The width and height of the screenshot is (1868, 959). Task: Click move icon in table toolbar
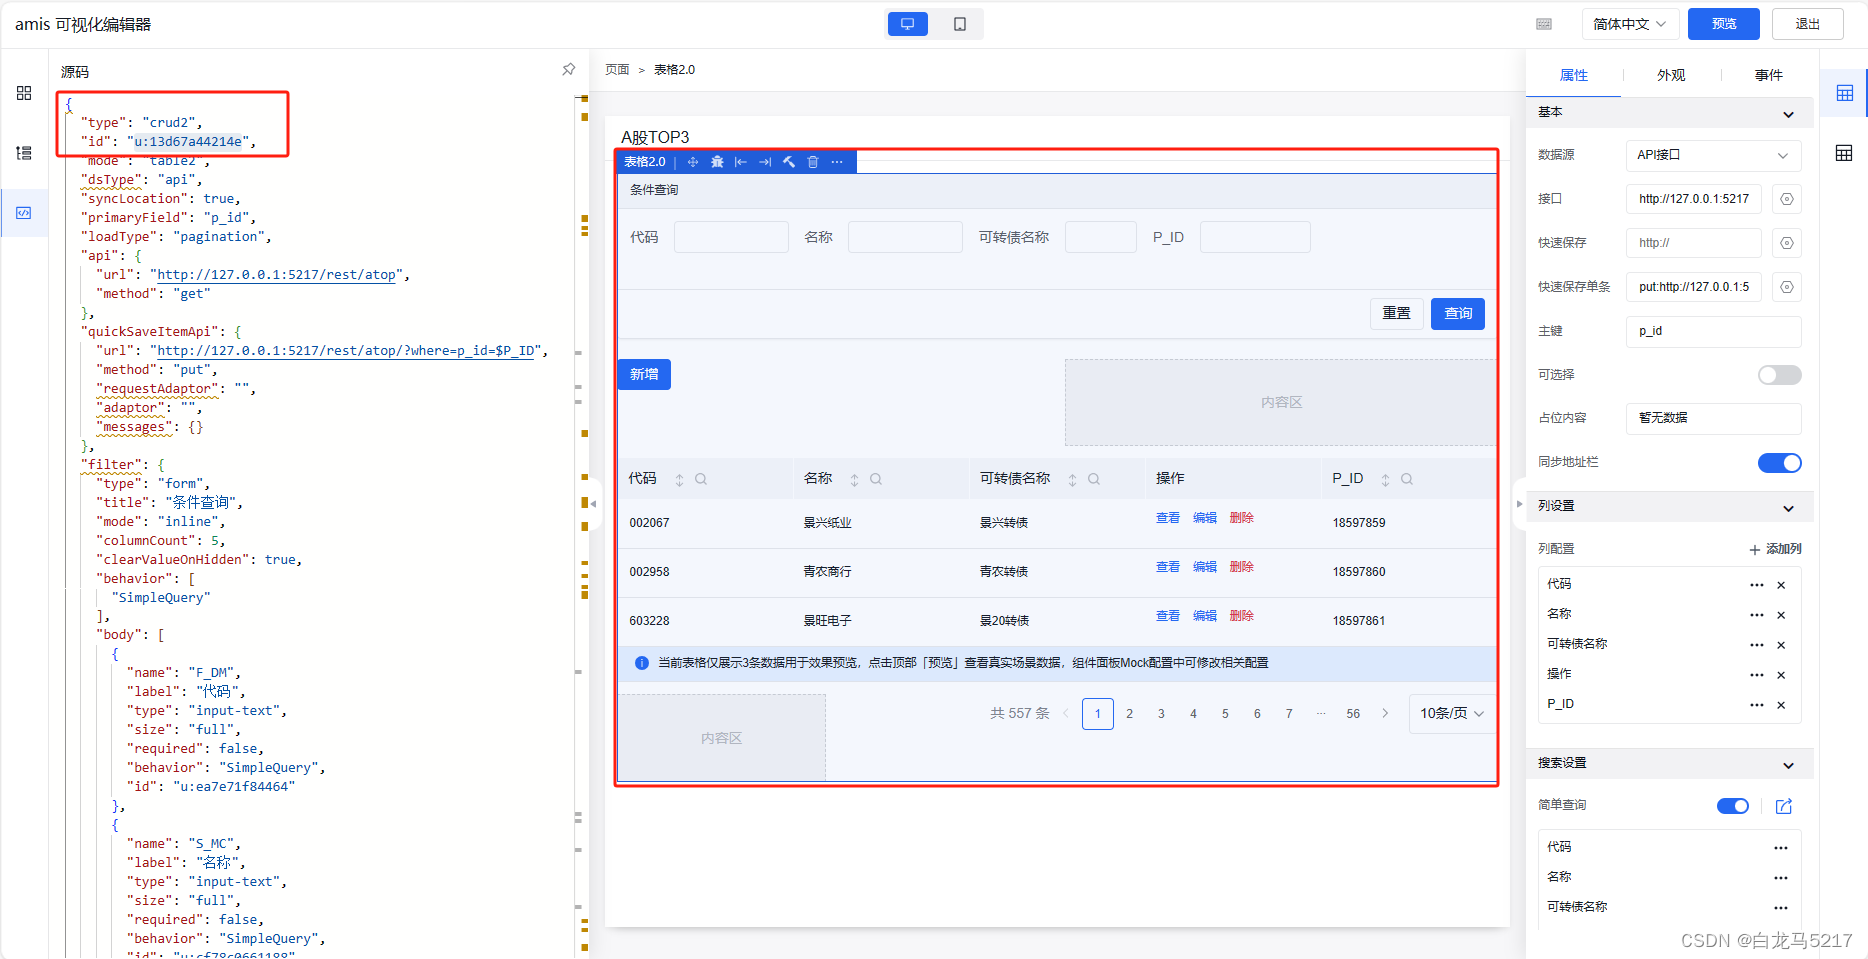(x=693, y=162)
